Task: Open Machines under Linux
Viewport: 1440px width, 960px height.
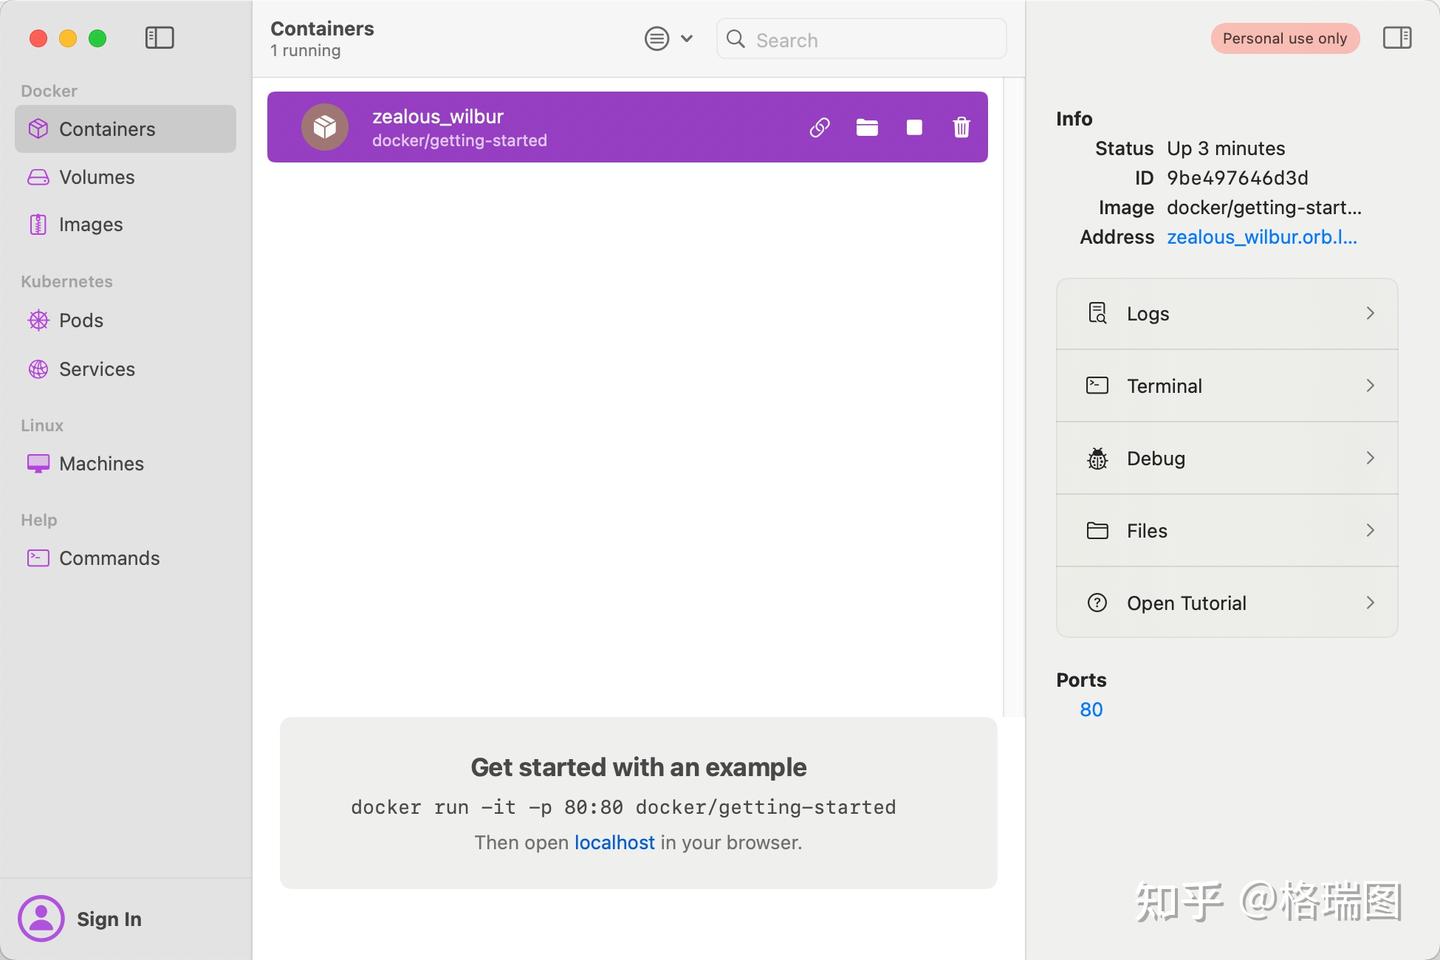Action: pyautogui.click(x=101, y=464)
